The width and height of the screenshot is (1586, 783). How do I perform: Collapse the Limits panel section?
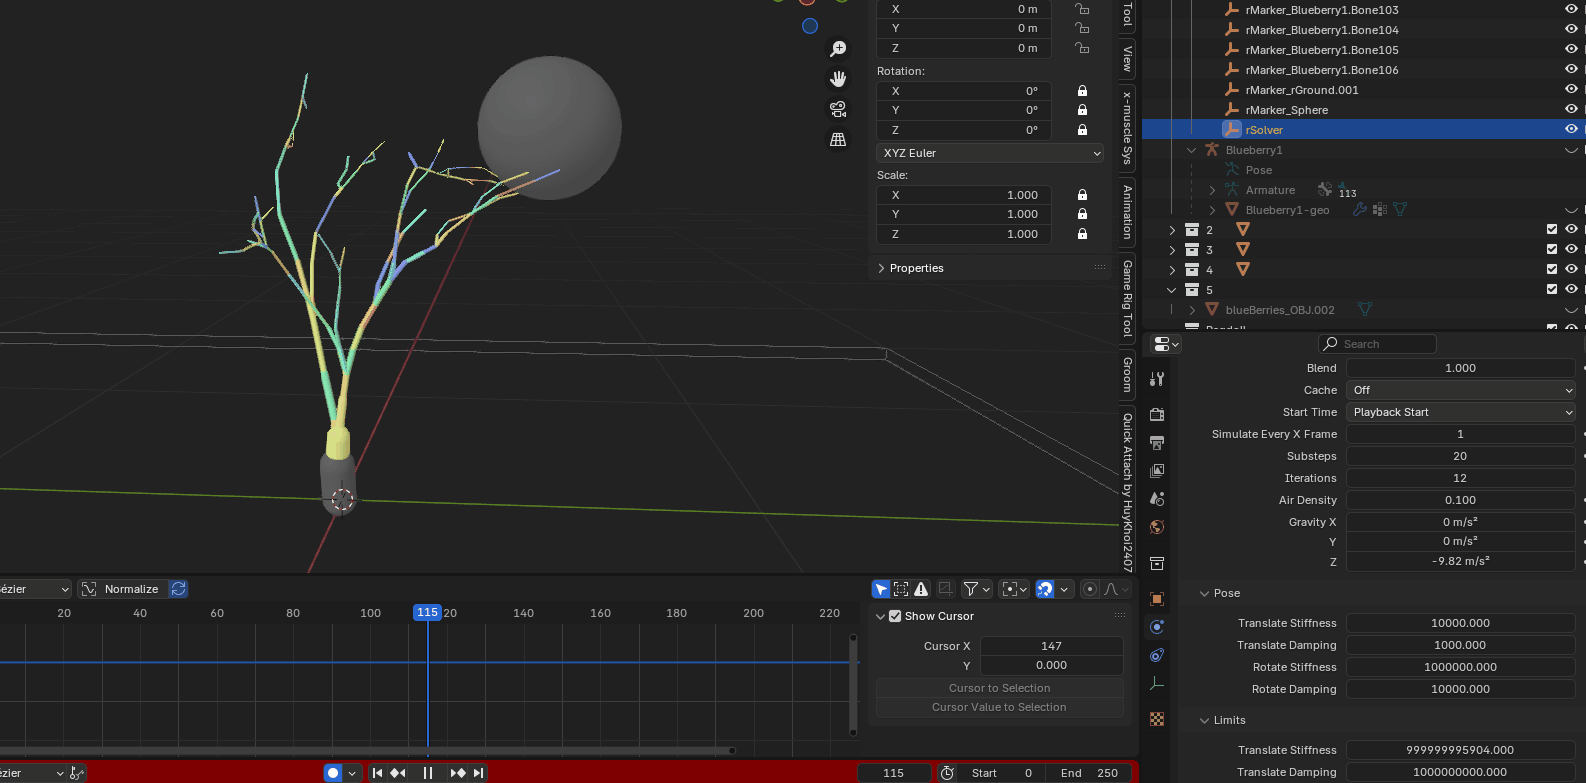(x=1204, y=720)
